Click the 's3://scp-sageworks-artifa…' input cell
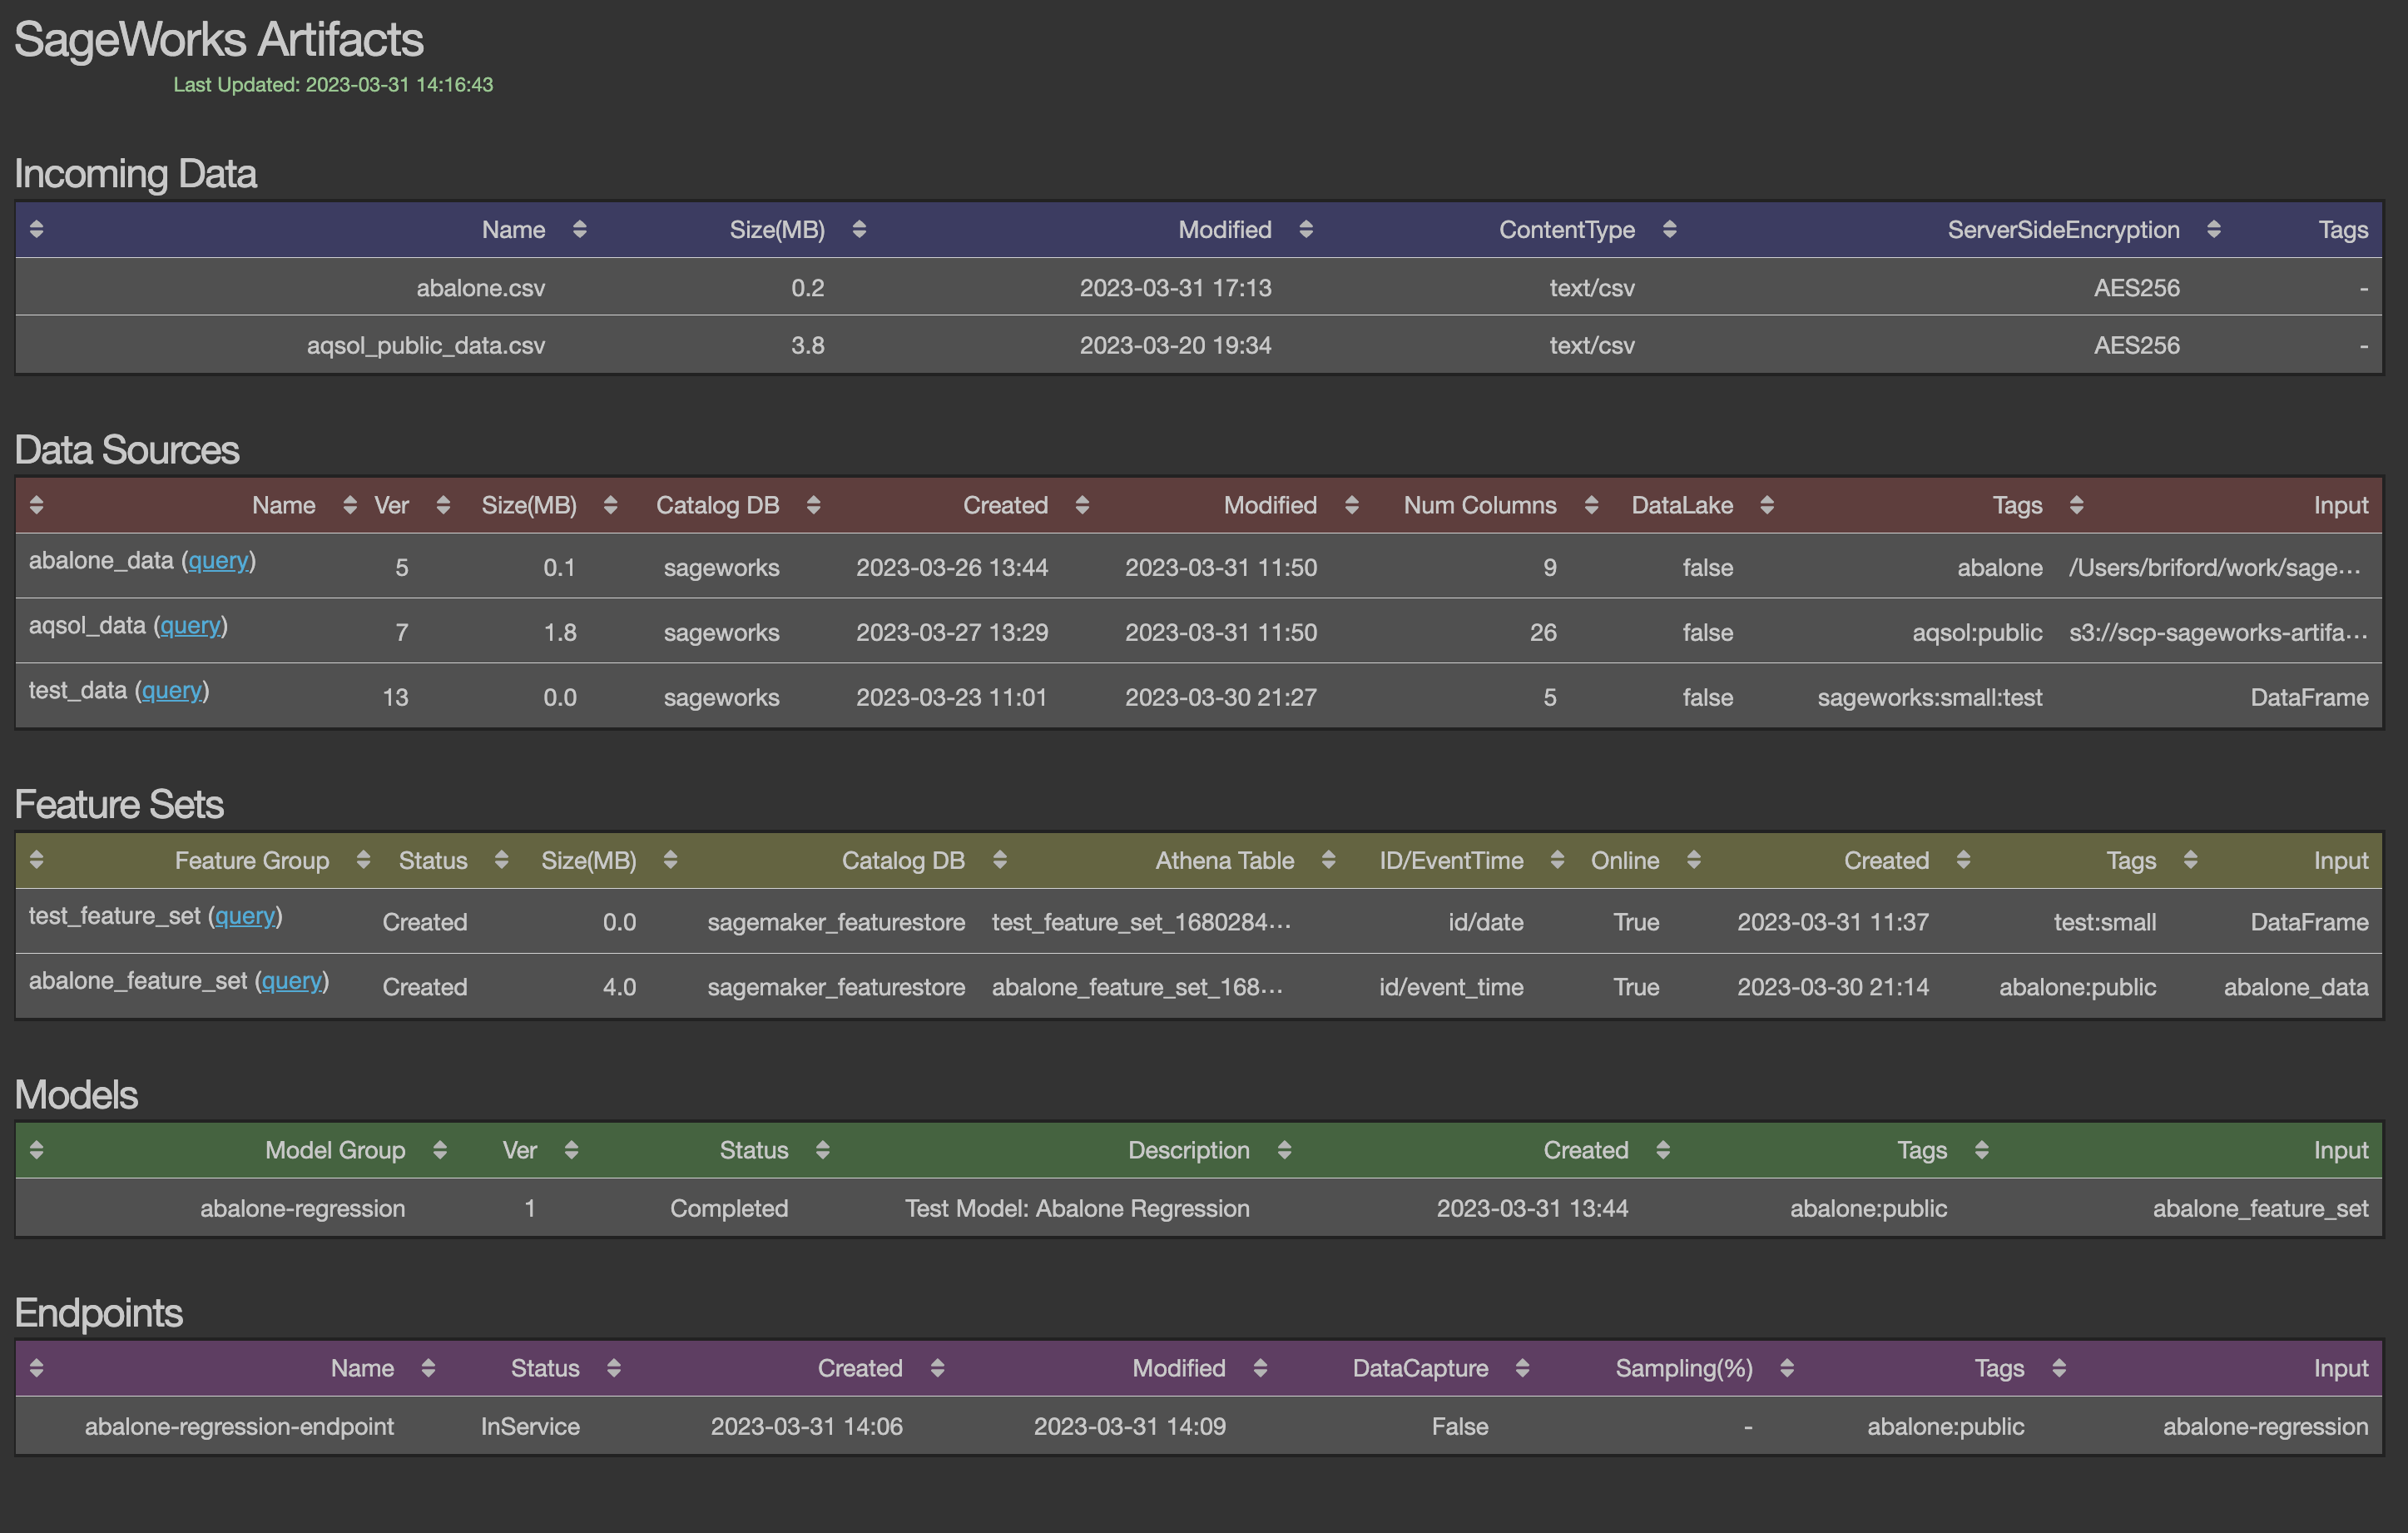 click(2218, 633)
